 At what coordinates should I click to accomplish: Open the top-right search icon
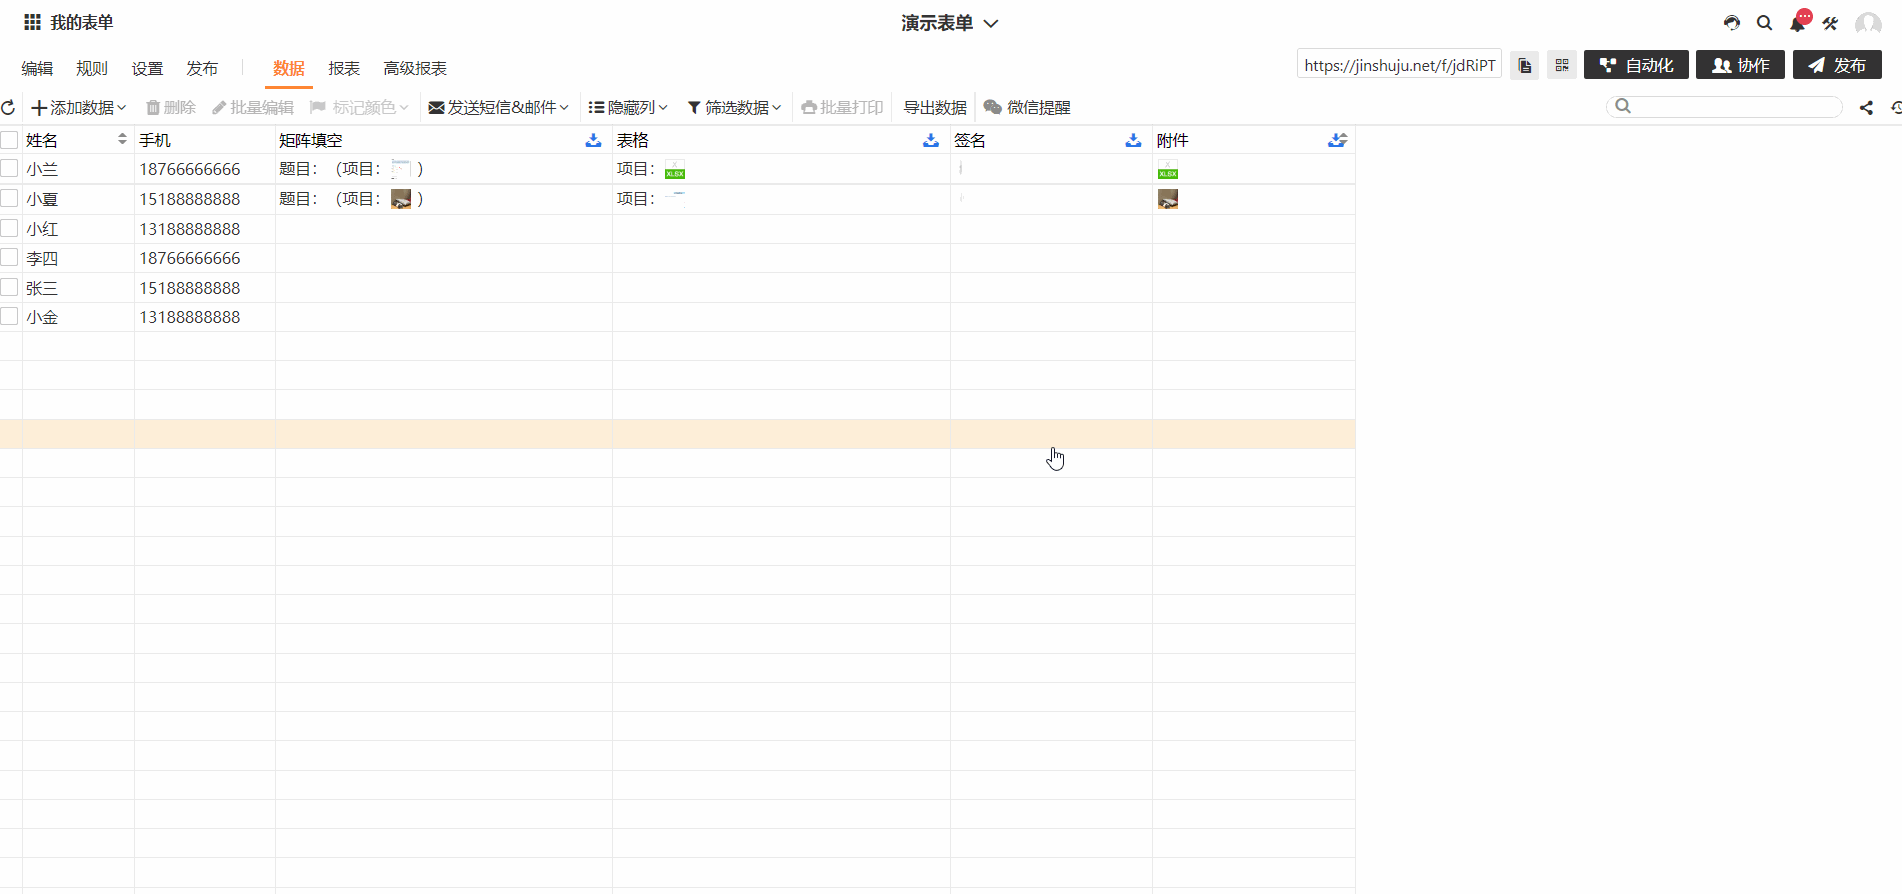coord(1764,23)
